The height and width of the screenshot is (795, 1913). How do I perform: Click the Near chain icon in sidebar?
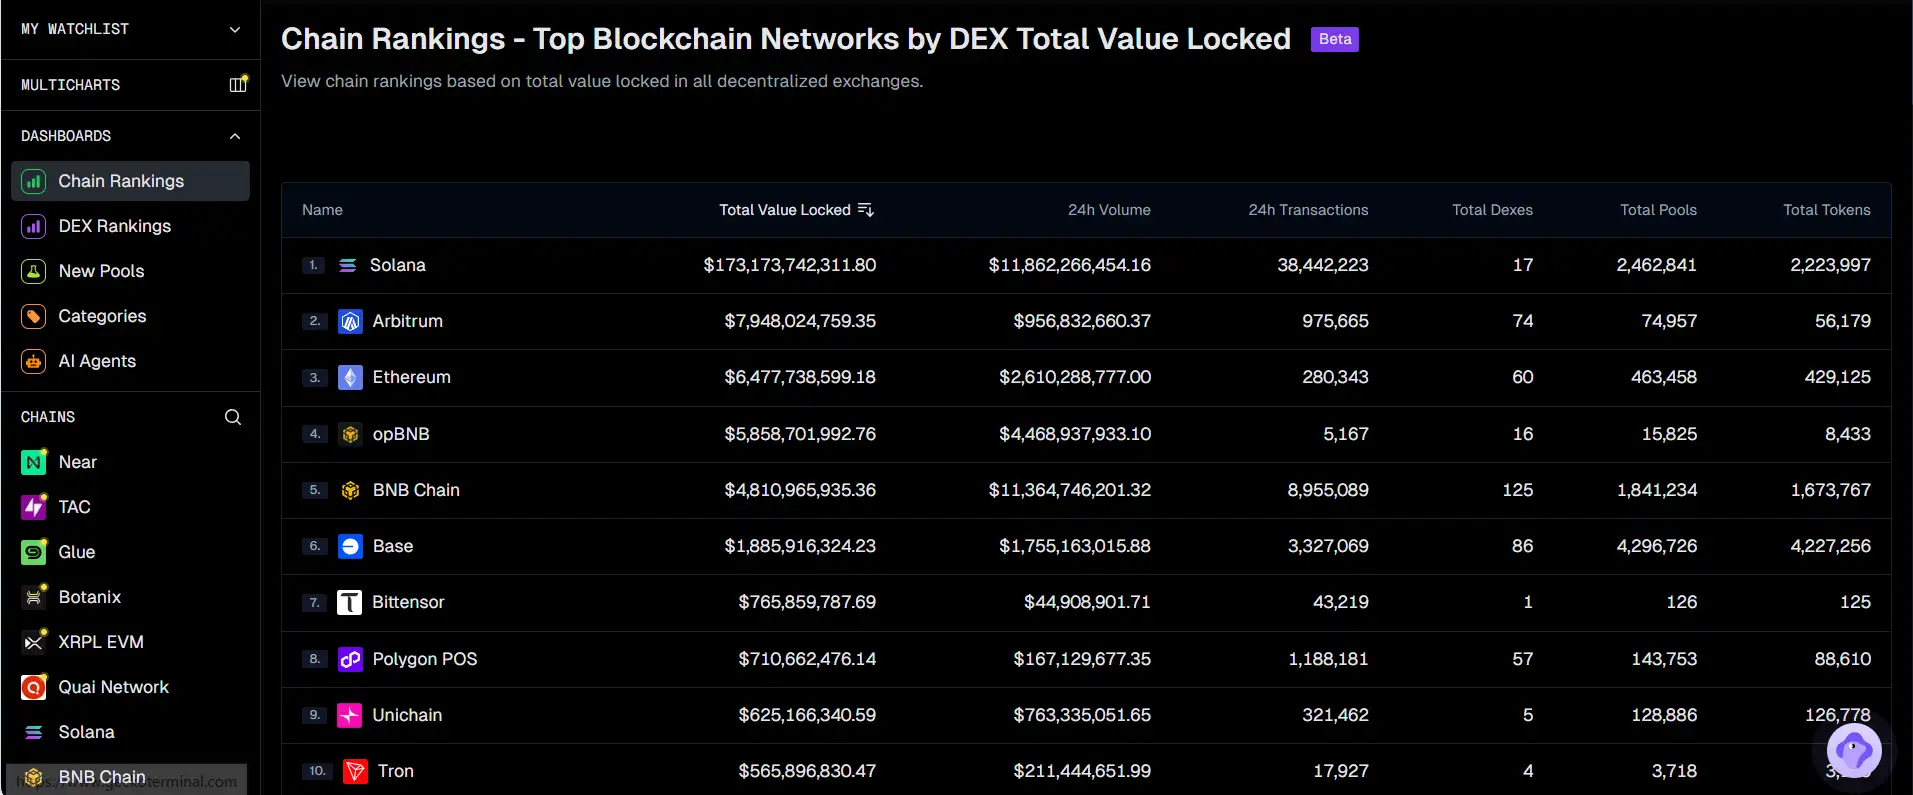34,462
